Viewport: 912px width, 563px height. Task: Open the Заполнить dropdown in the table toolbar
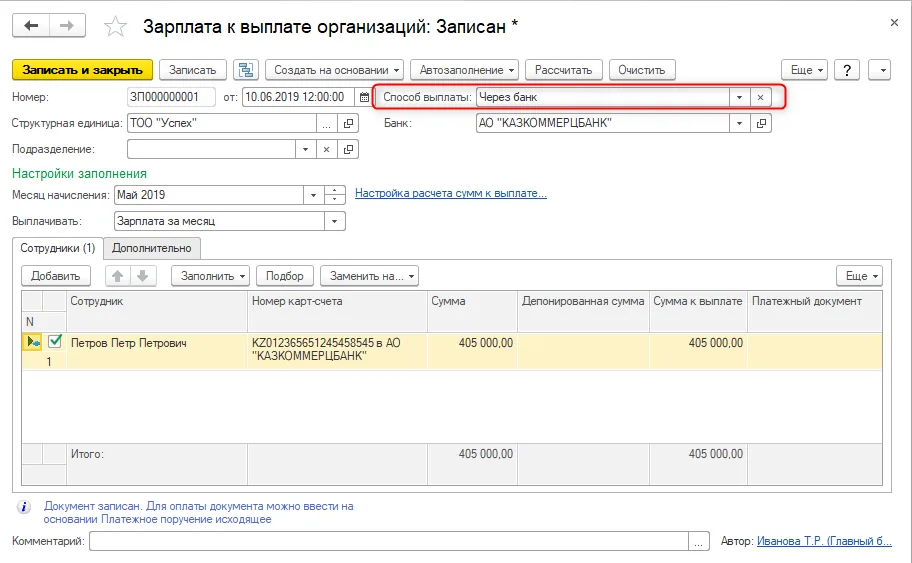[211, 276]
